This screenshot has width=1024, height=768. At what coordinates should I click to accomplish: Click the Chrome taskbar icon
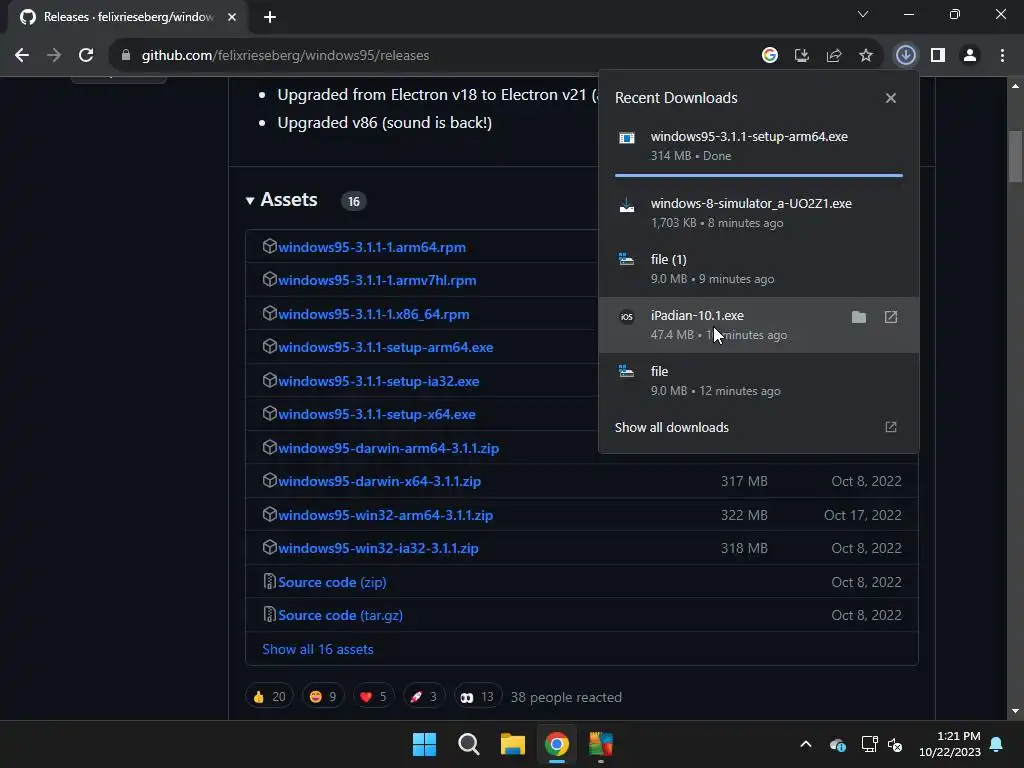click(x=556, y=744)
